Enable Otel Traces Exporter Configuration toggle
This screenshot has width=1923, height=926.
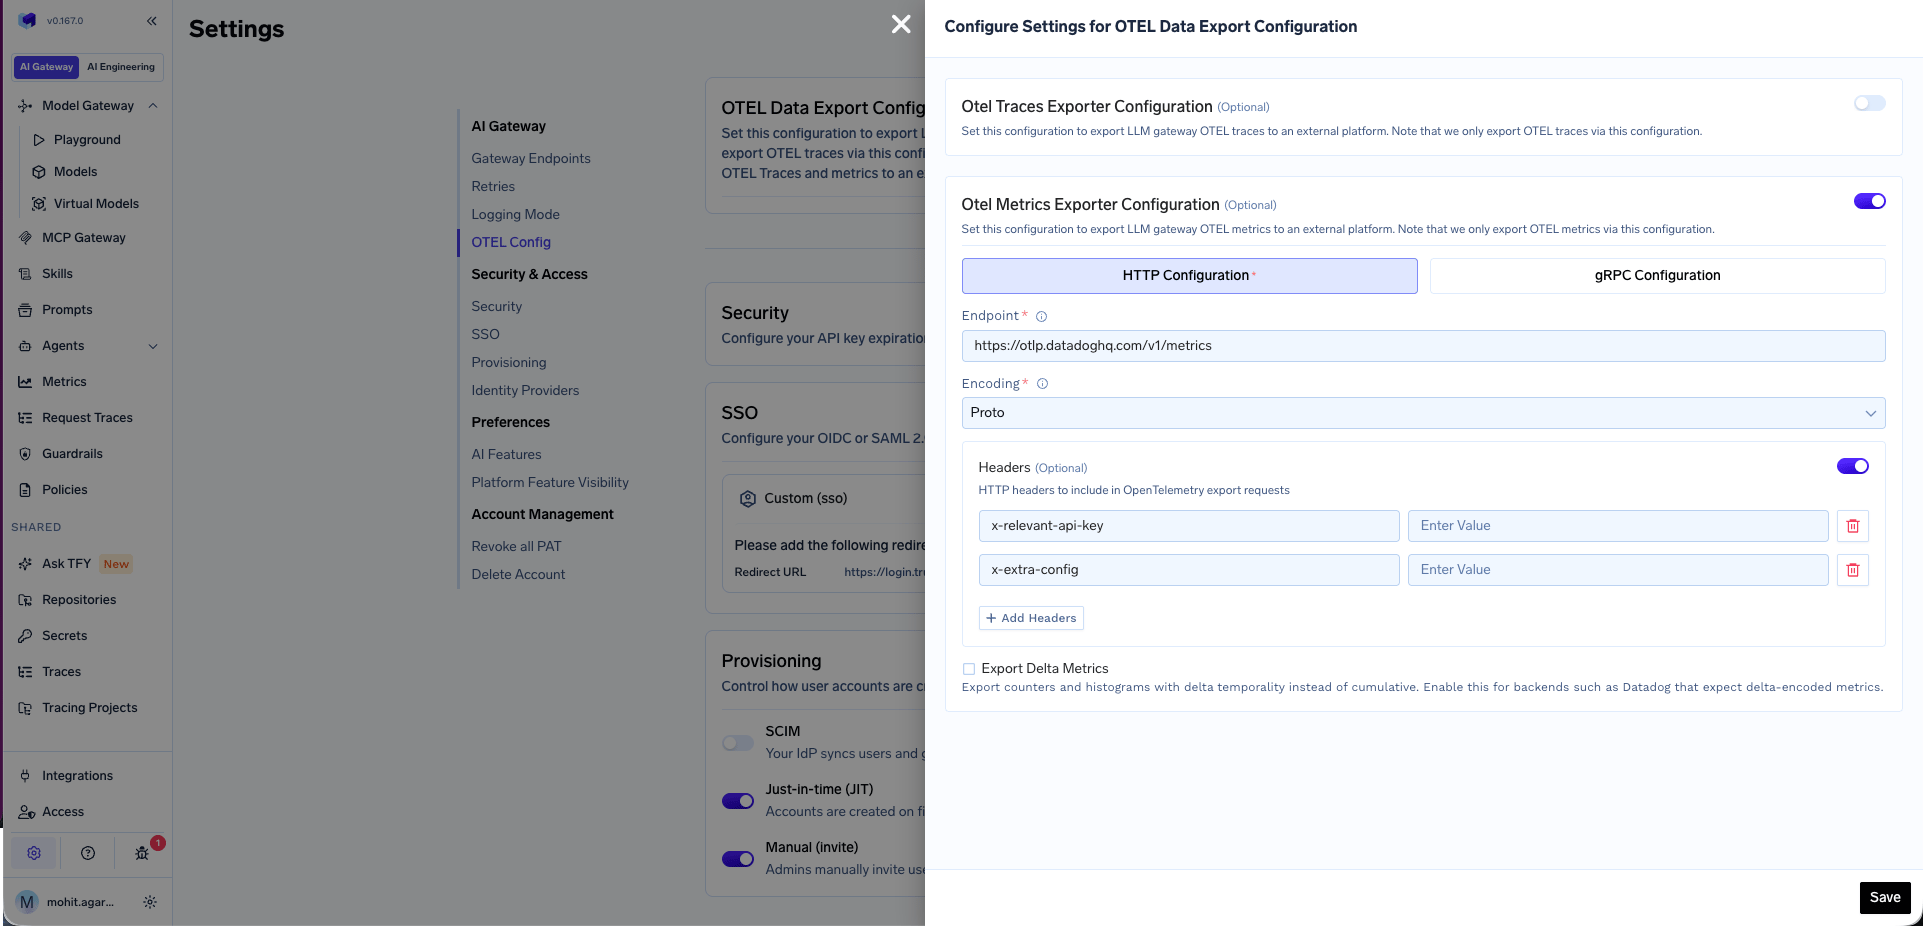tap(1869, 103)
